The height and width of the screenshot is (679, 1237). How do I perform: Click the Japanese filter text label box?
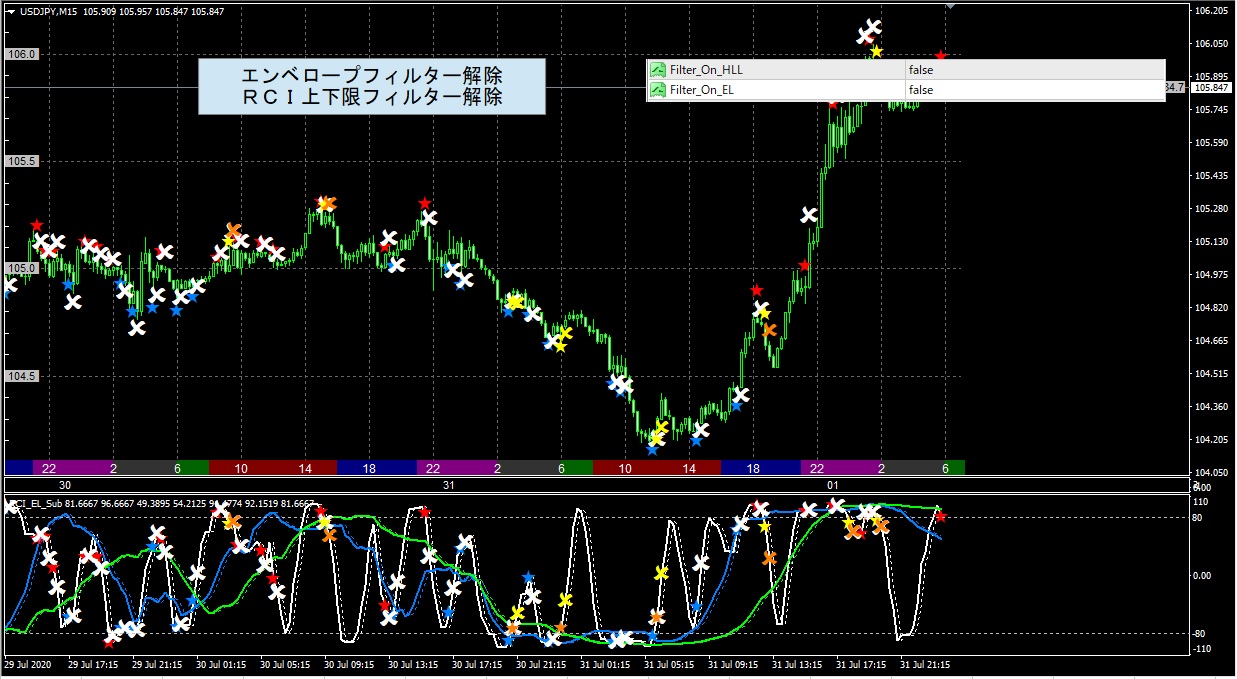coord(371,86)
